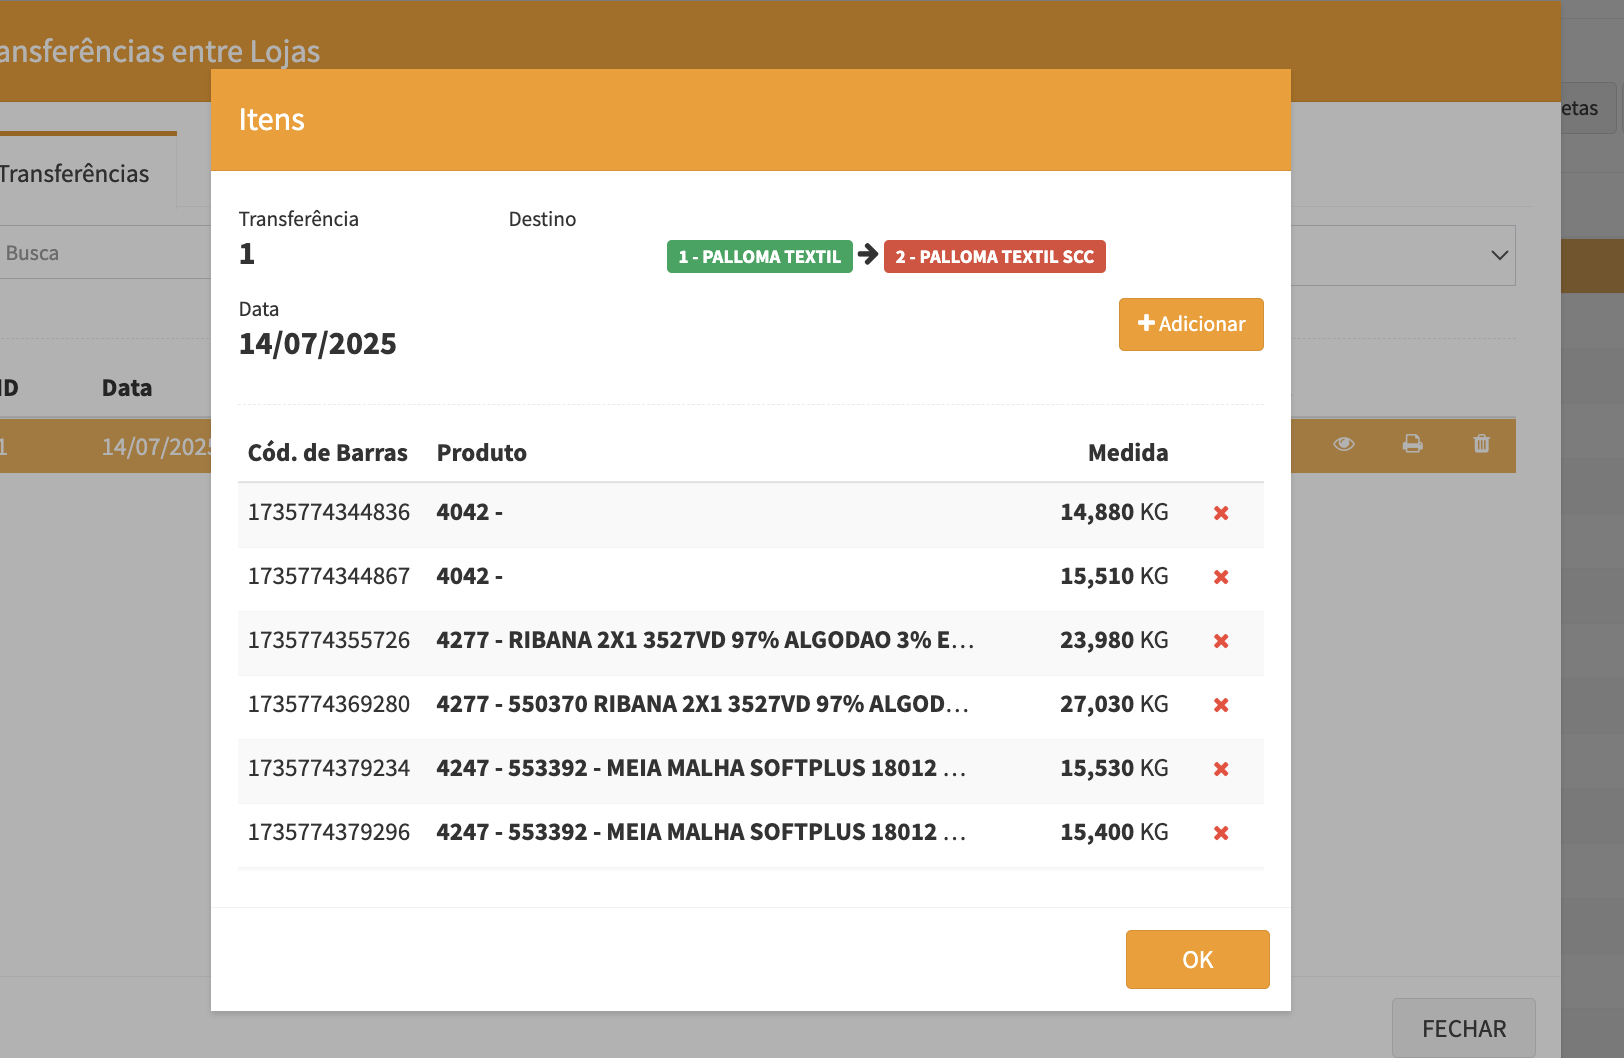Screen dimensions: 1624x1058
Task: Confirm with the OK button
Action: coord(1197,960)
